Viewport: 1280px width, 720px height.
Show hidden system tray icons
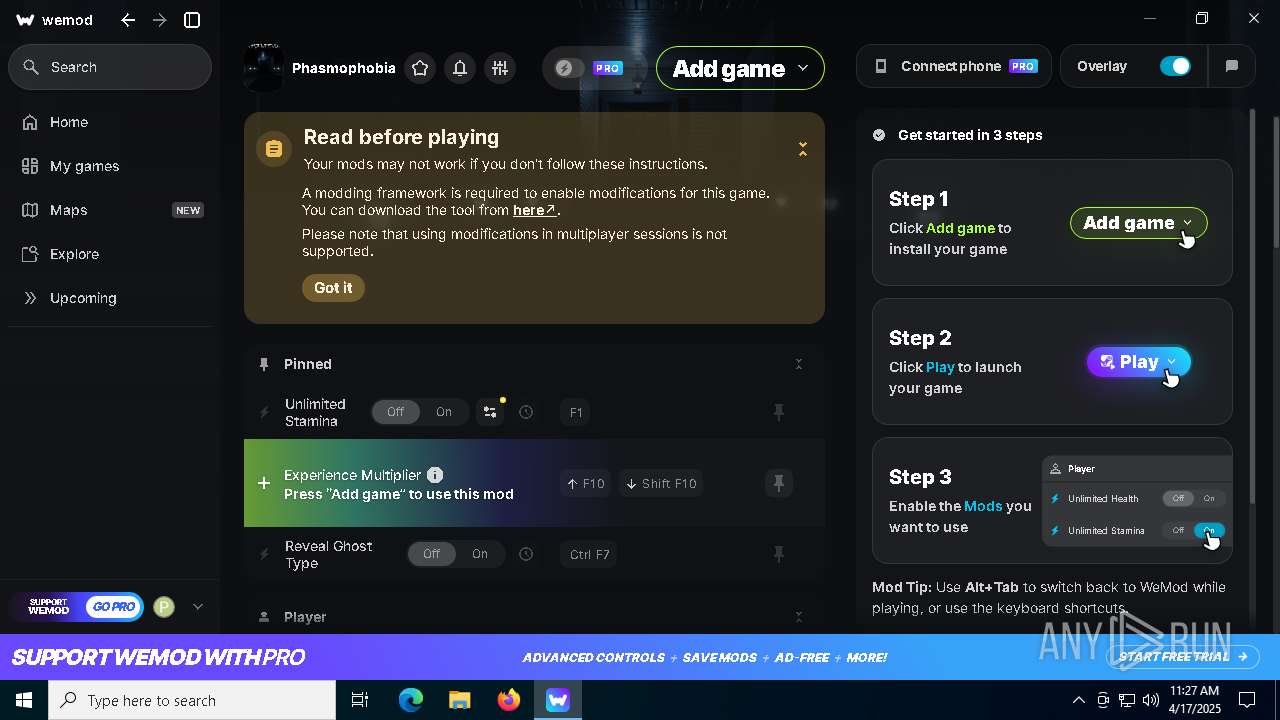[x=1078, y=700]
